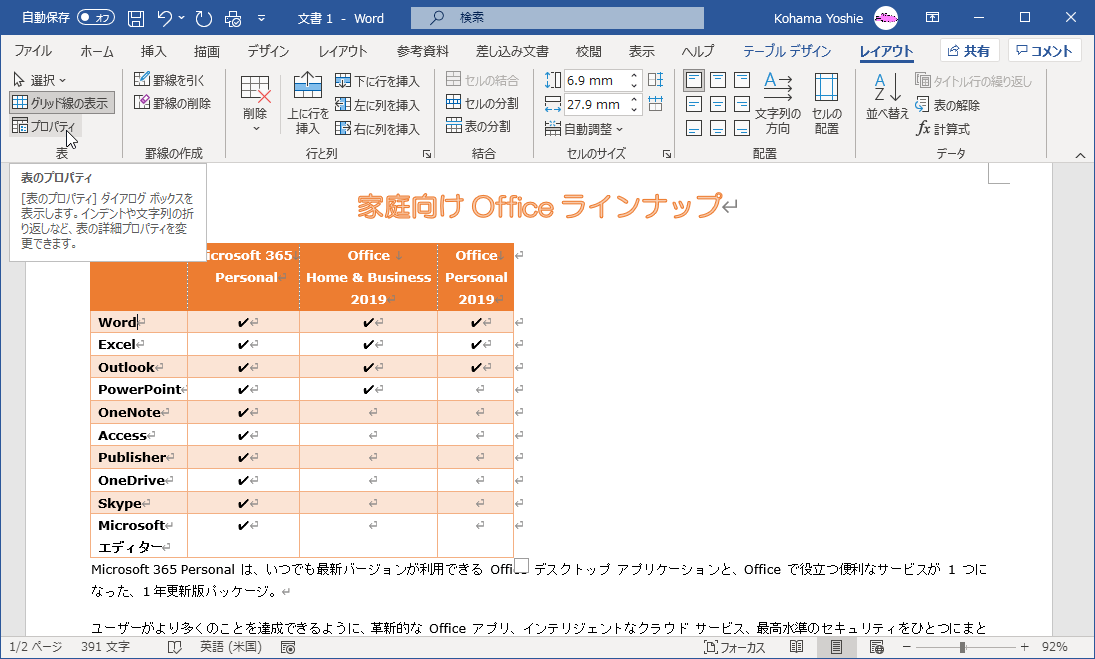This screenshot has width=1095, height=659.
Task: Click 計算式 formula button
Action: point(943,129)
